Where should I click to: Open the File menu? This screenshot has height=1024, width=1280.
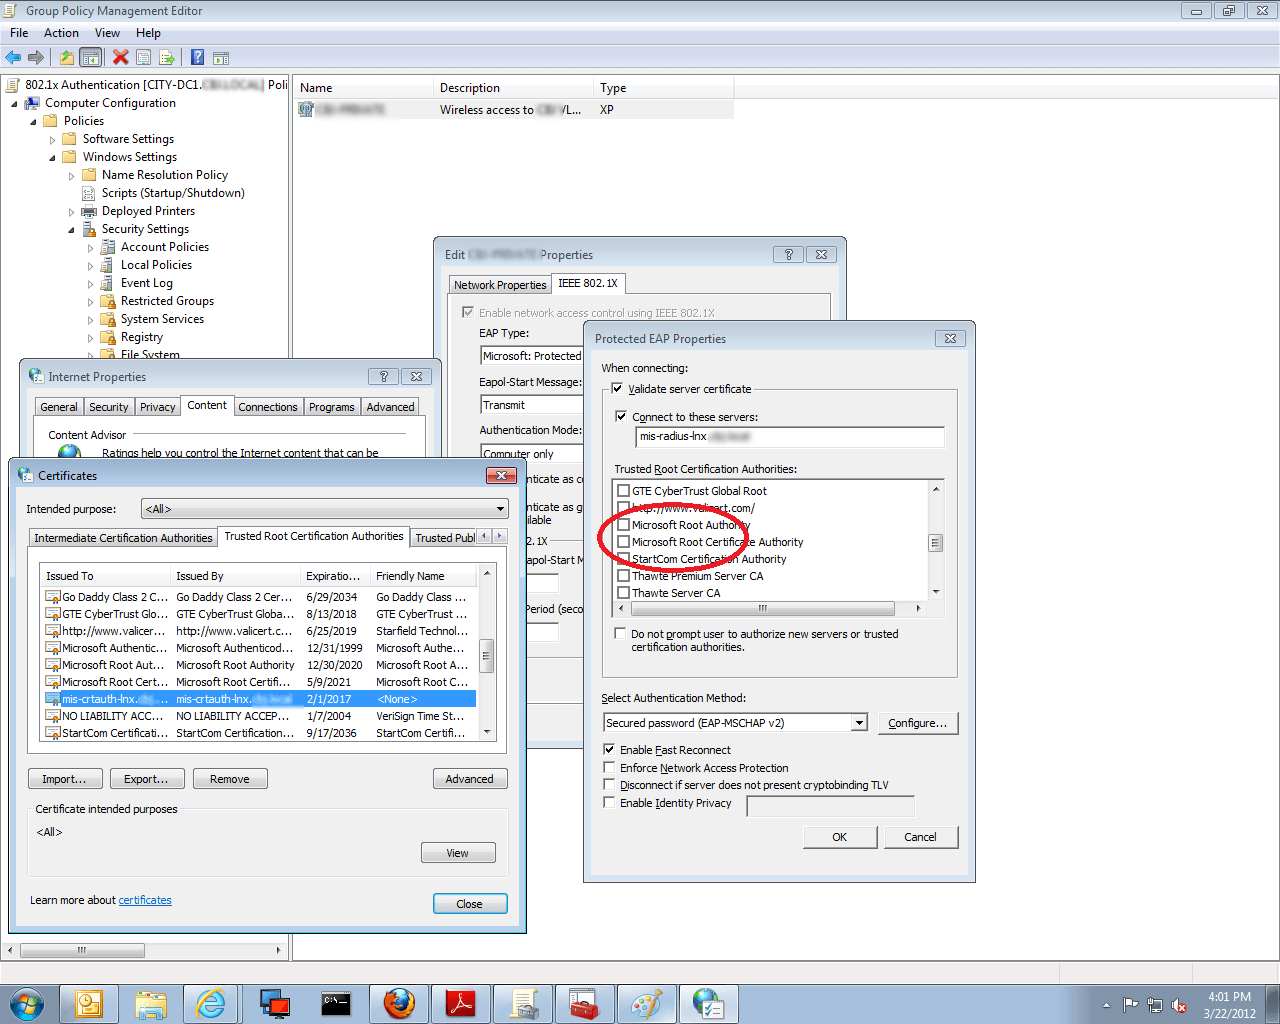pyautogui.click(x=19, y=33)
